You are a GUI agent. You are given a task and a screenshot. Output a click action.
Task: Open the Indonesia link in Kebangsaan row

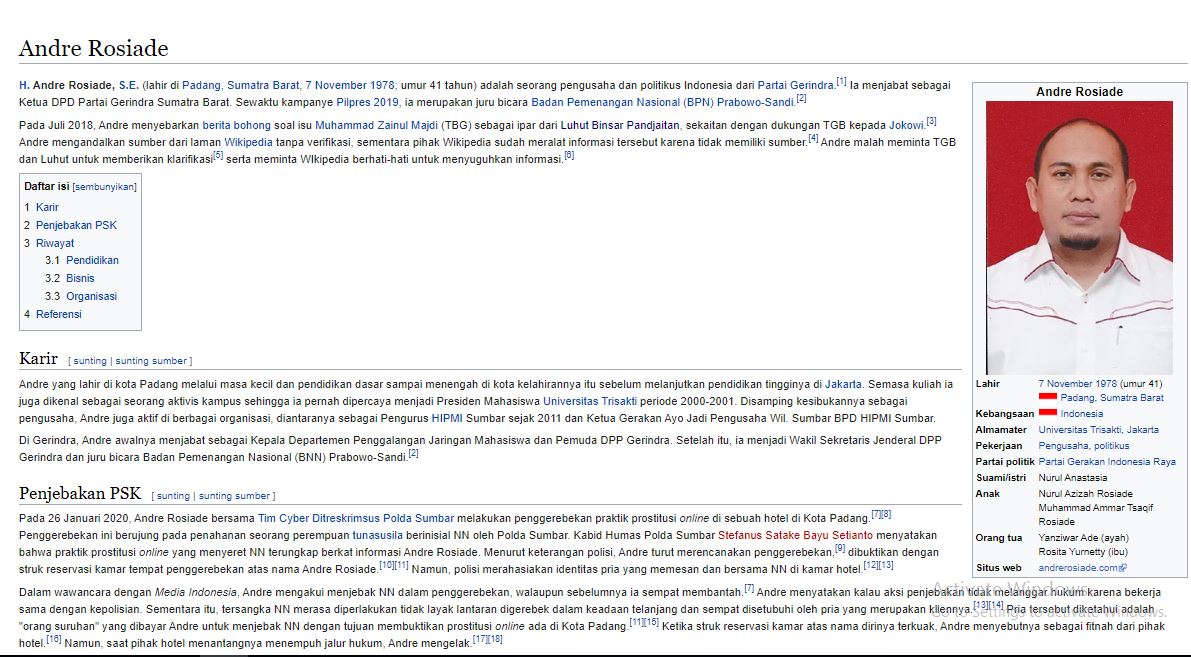tap(1082, 414)
